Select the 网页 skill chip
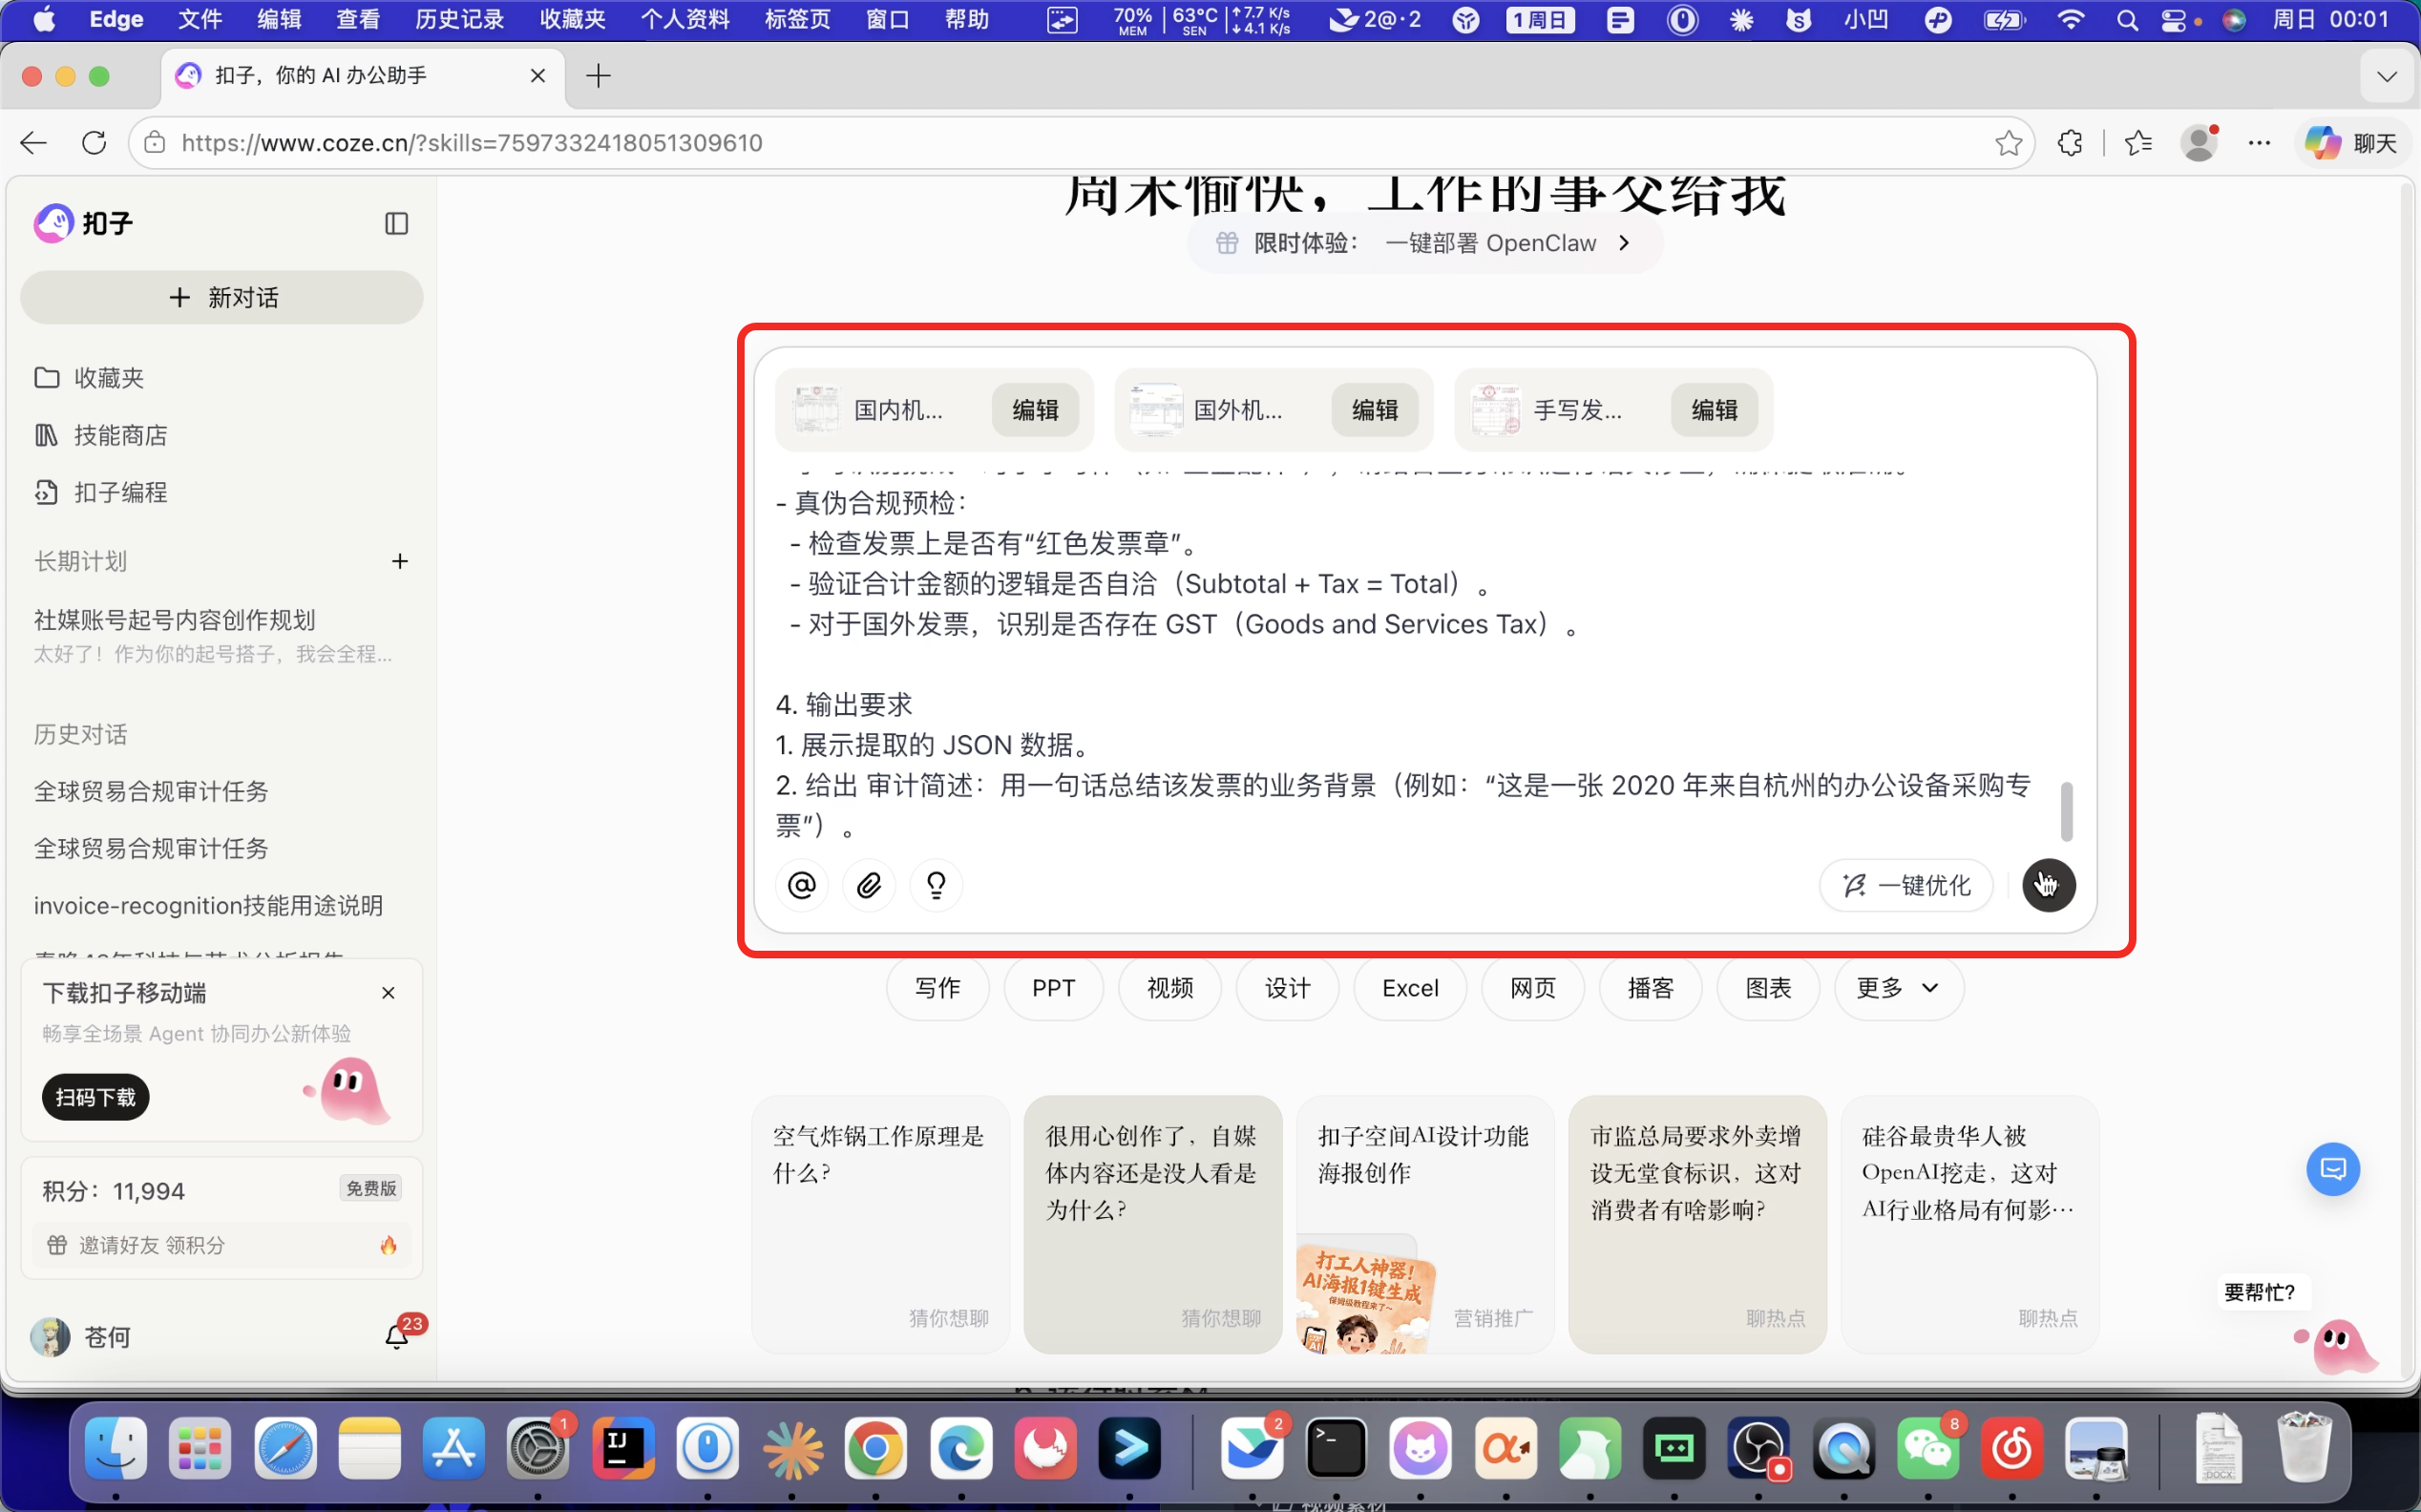2421x1512 pixels. pyautogui.click(x=1532, y=988)
